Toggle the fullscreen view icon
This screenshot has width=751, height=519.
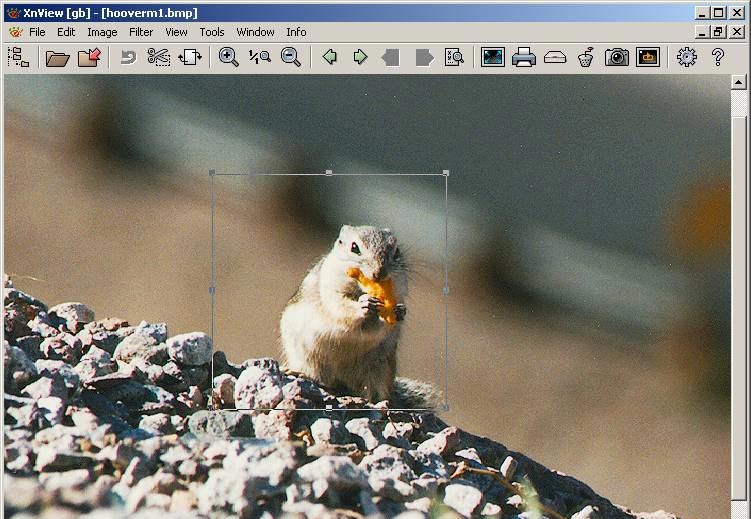point(492,57)
